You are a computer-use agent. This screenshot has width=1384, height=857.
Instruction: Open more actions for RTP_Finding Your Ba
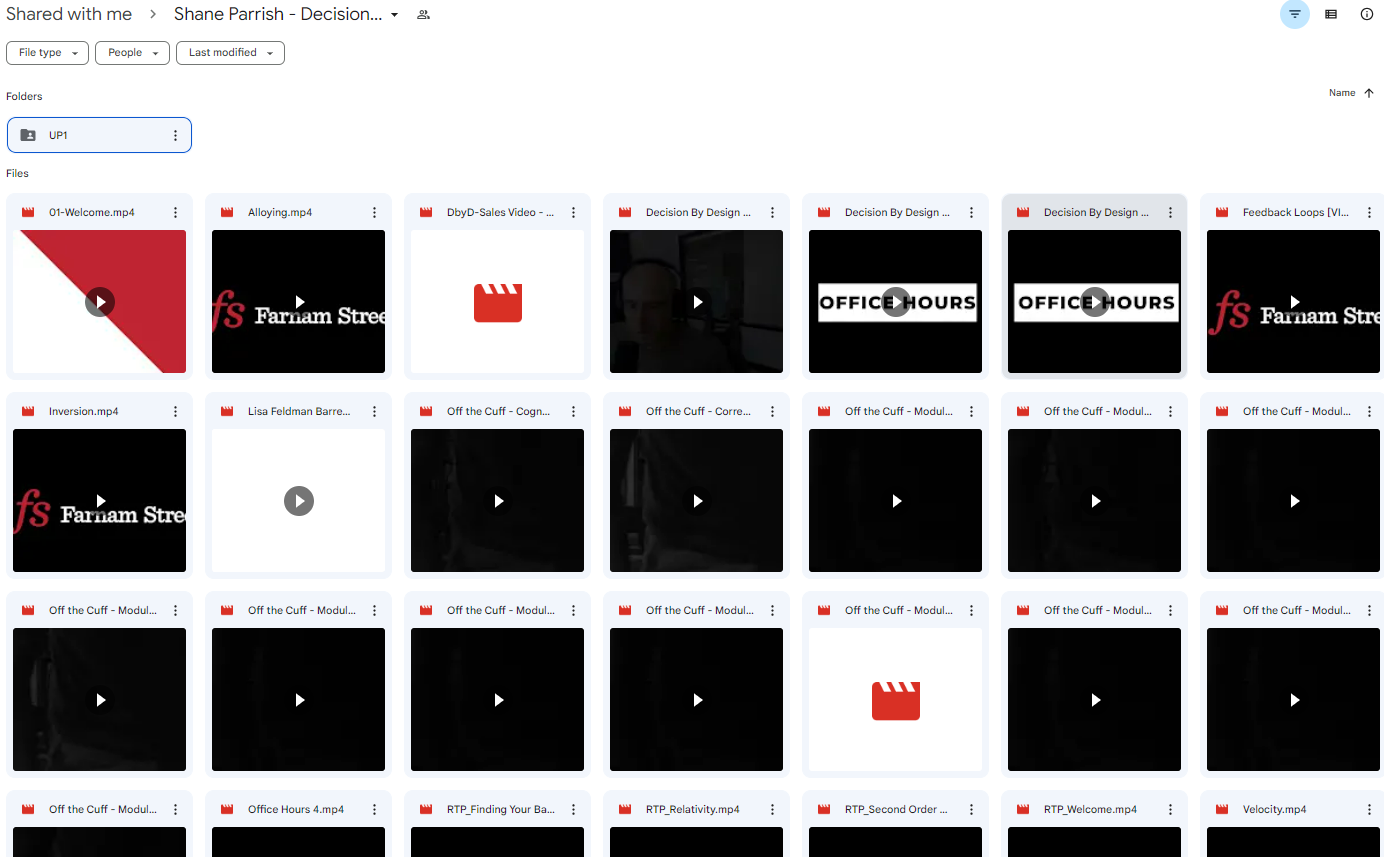click(x=573, y=810)
